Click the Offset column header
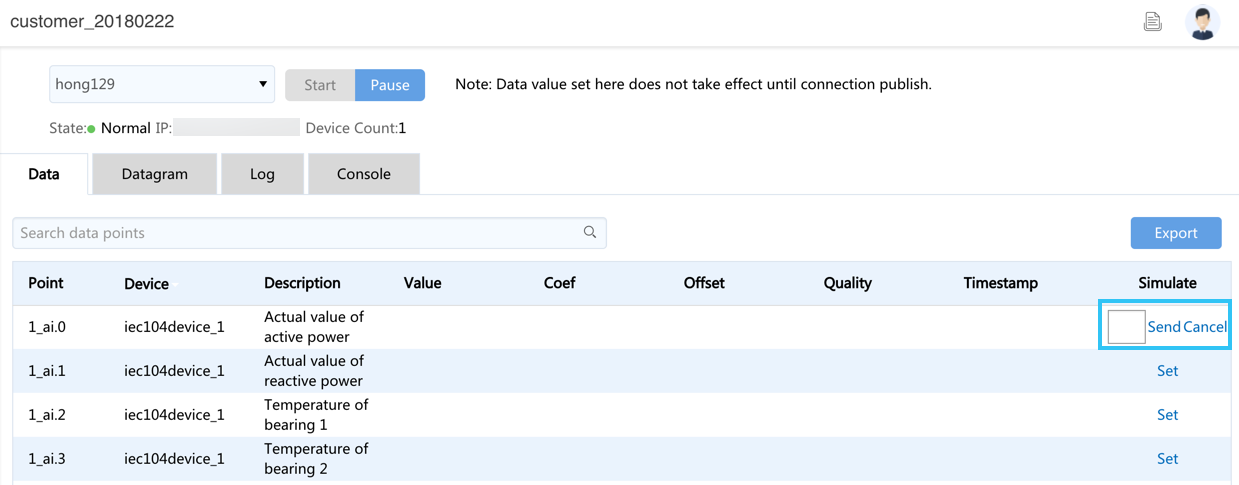Screen dimensions: 1239x485 [704, 283]
